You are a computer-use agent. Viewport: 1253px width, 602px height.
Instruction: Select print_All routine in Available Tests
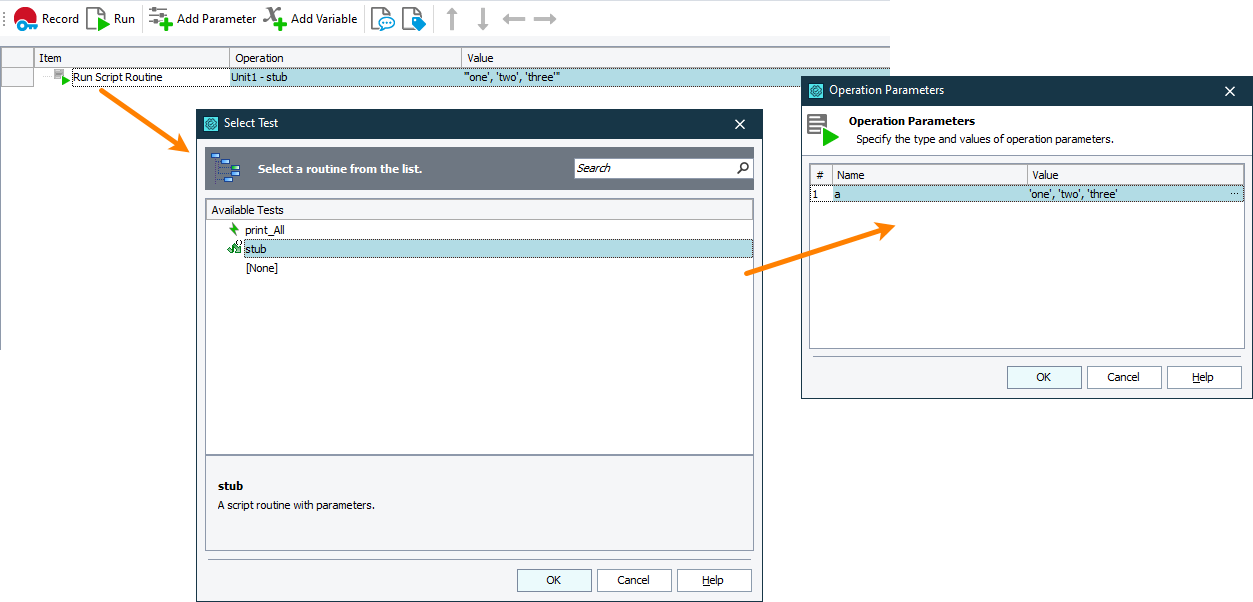point(264,230)
